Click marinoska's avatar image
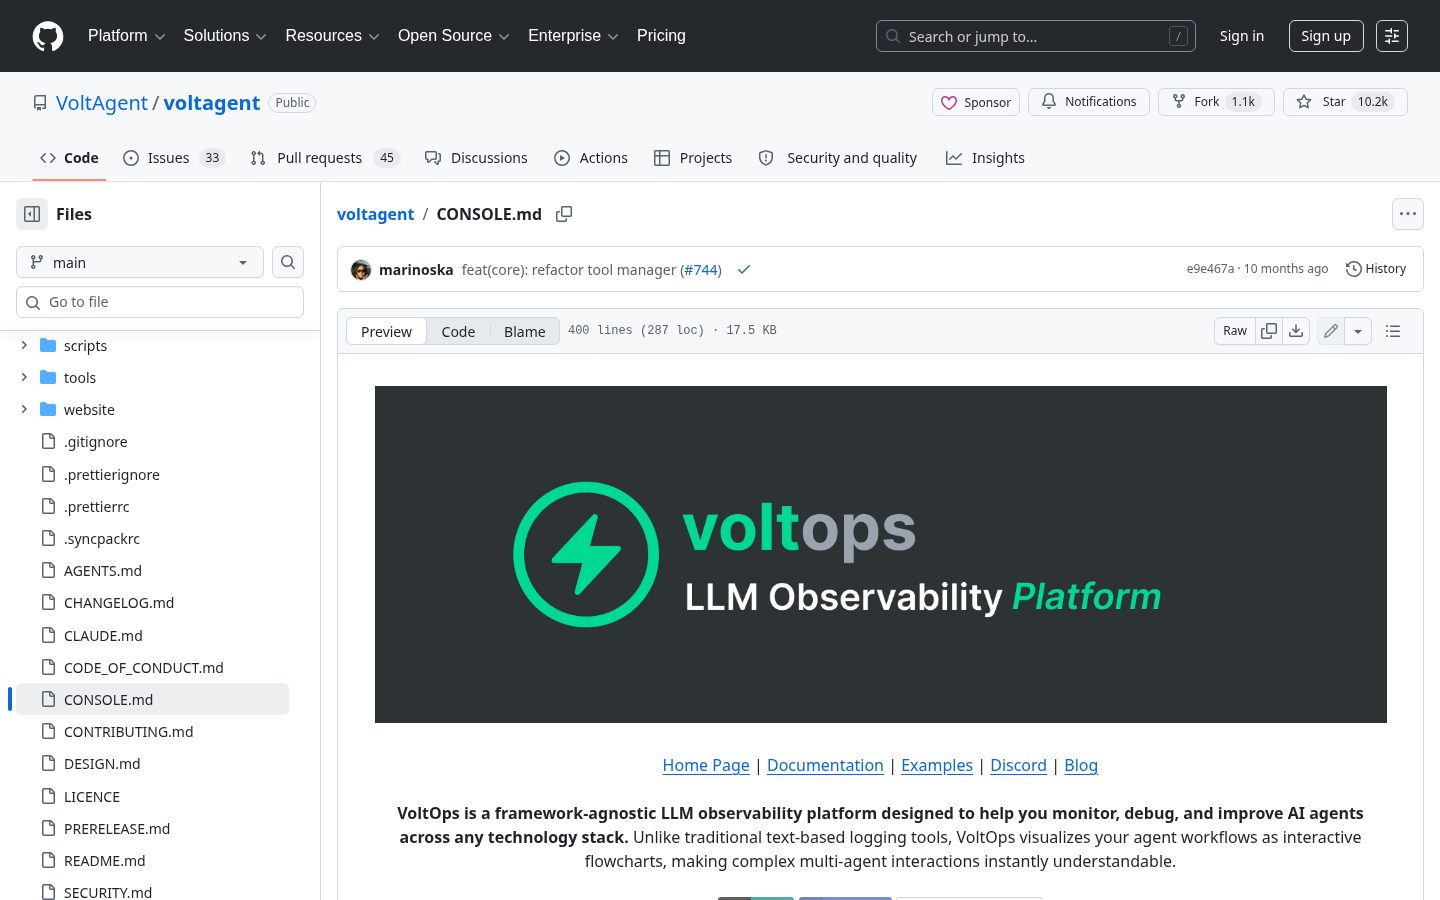Image resolution: width=1440 pixels, height=900 pixels. (361, 270)
